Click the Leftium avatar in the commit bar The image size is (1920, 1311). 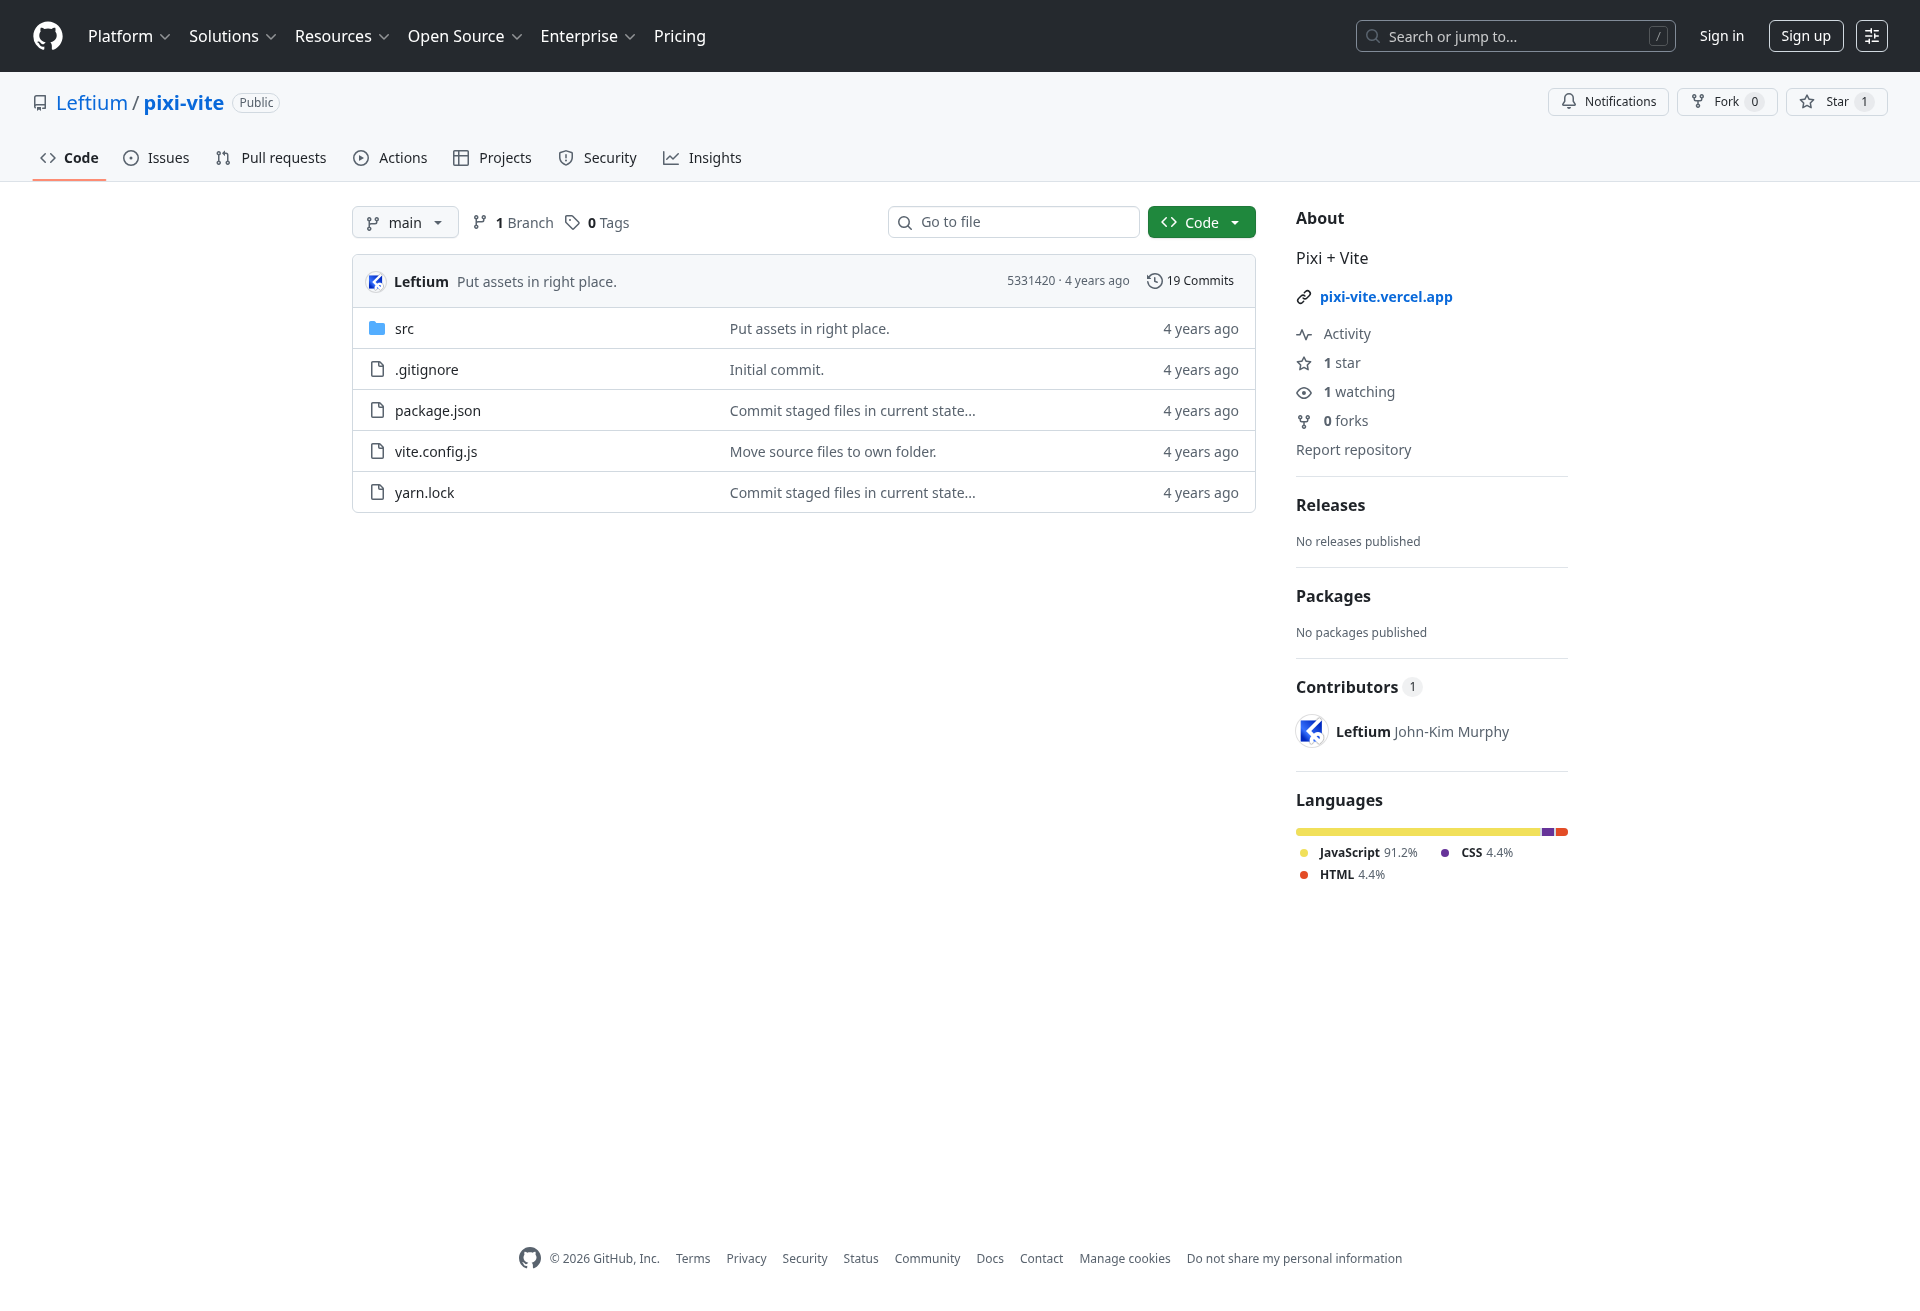[376, 281]
